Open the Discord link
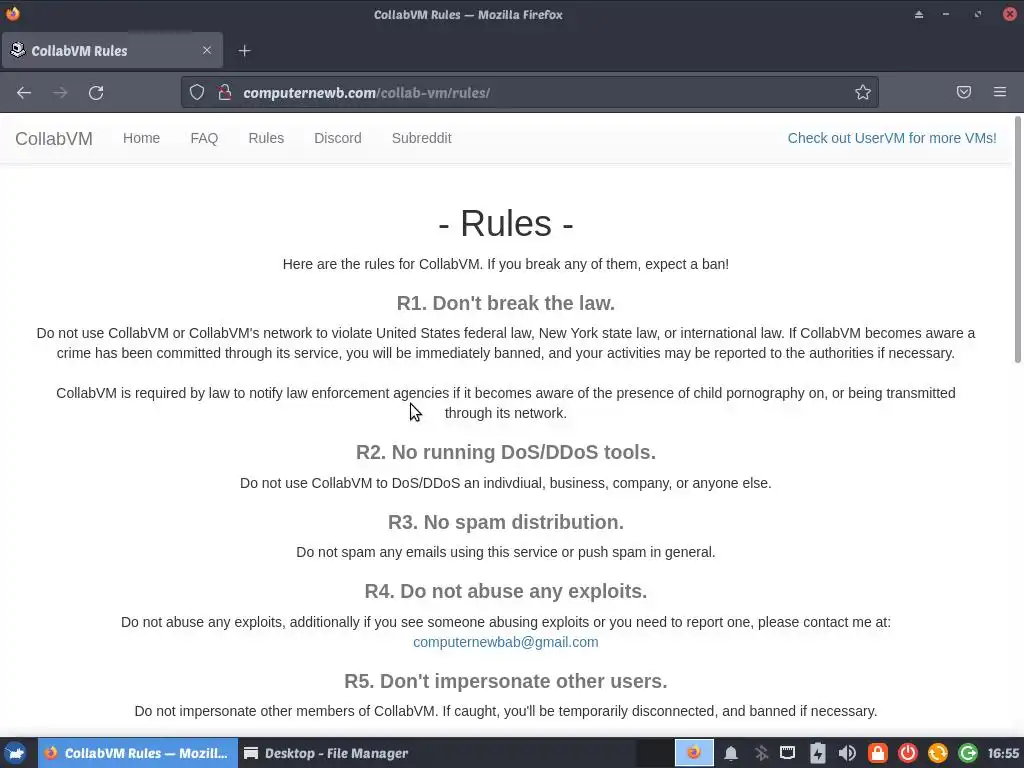 [x=338, y=138]
